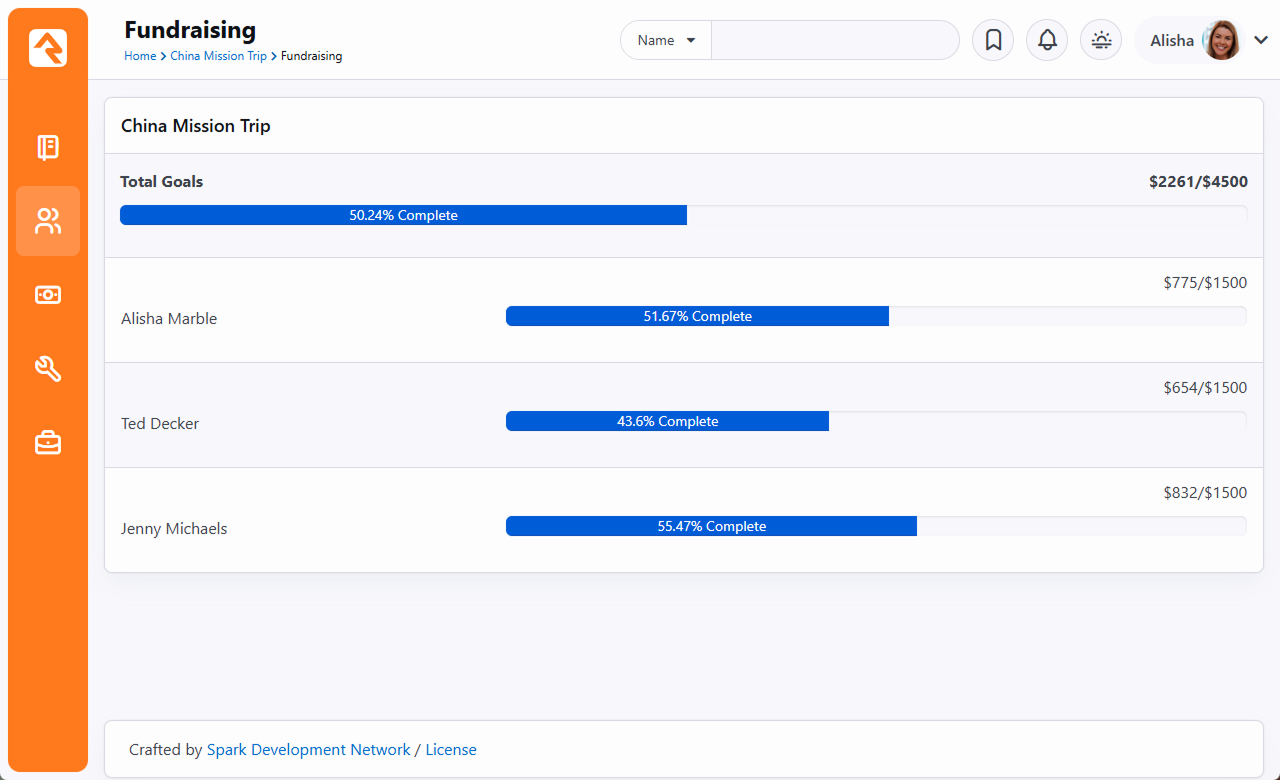The width and height of the screenshot is (1280, 780).
Task: Open the License footer link
Action: [451, 749]
